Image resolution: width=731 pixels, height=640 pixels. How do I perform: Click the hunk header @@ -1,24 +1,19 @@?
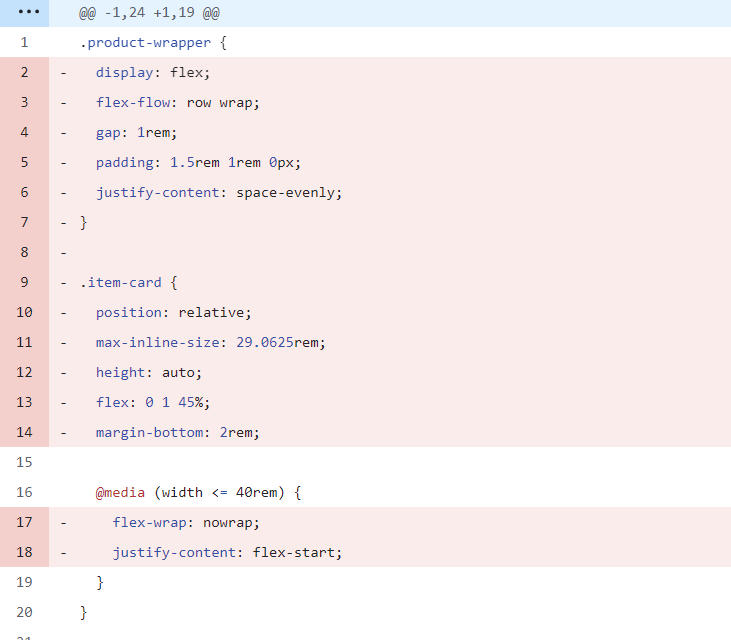[149, 13]
